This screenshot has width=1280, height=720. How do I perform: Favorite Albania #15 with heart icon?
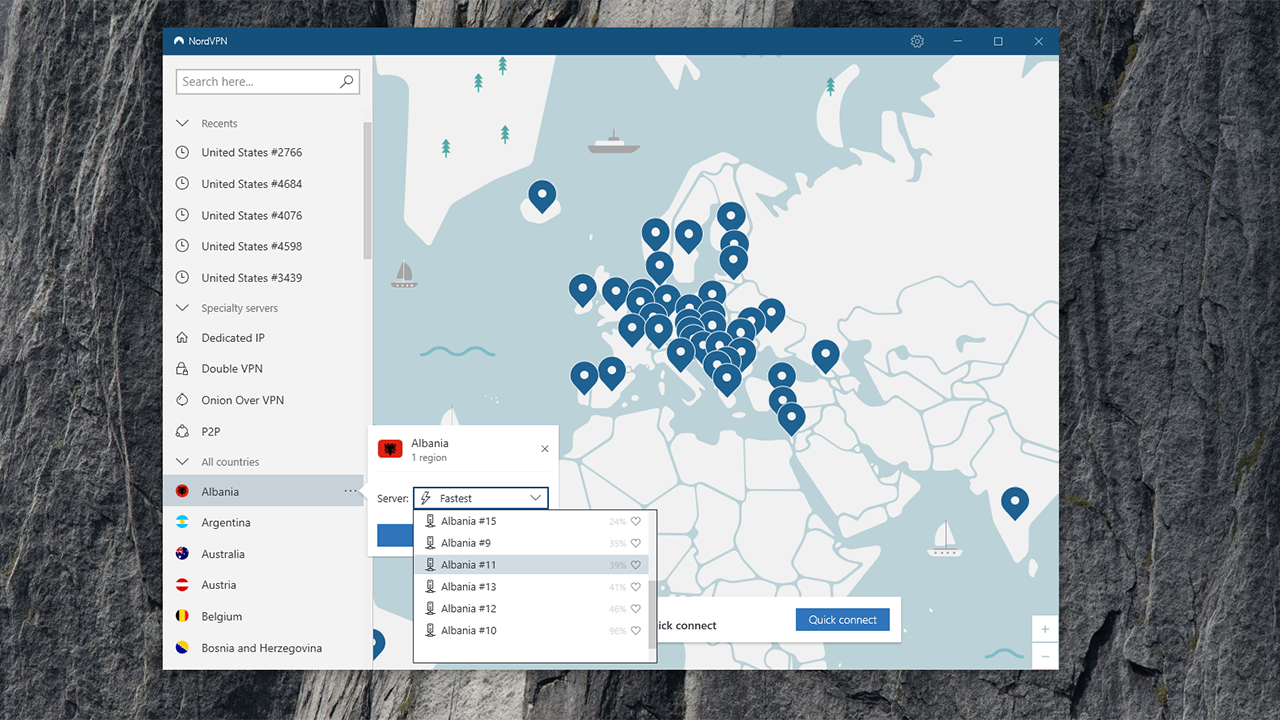636,521
